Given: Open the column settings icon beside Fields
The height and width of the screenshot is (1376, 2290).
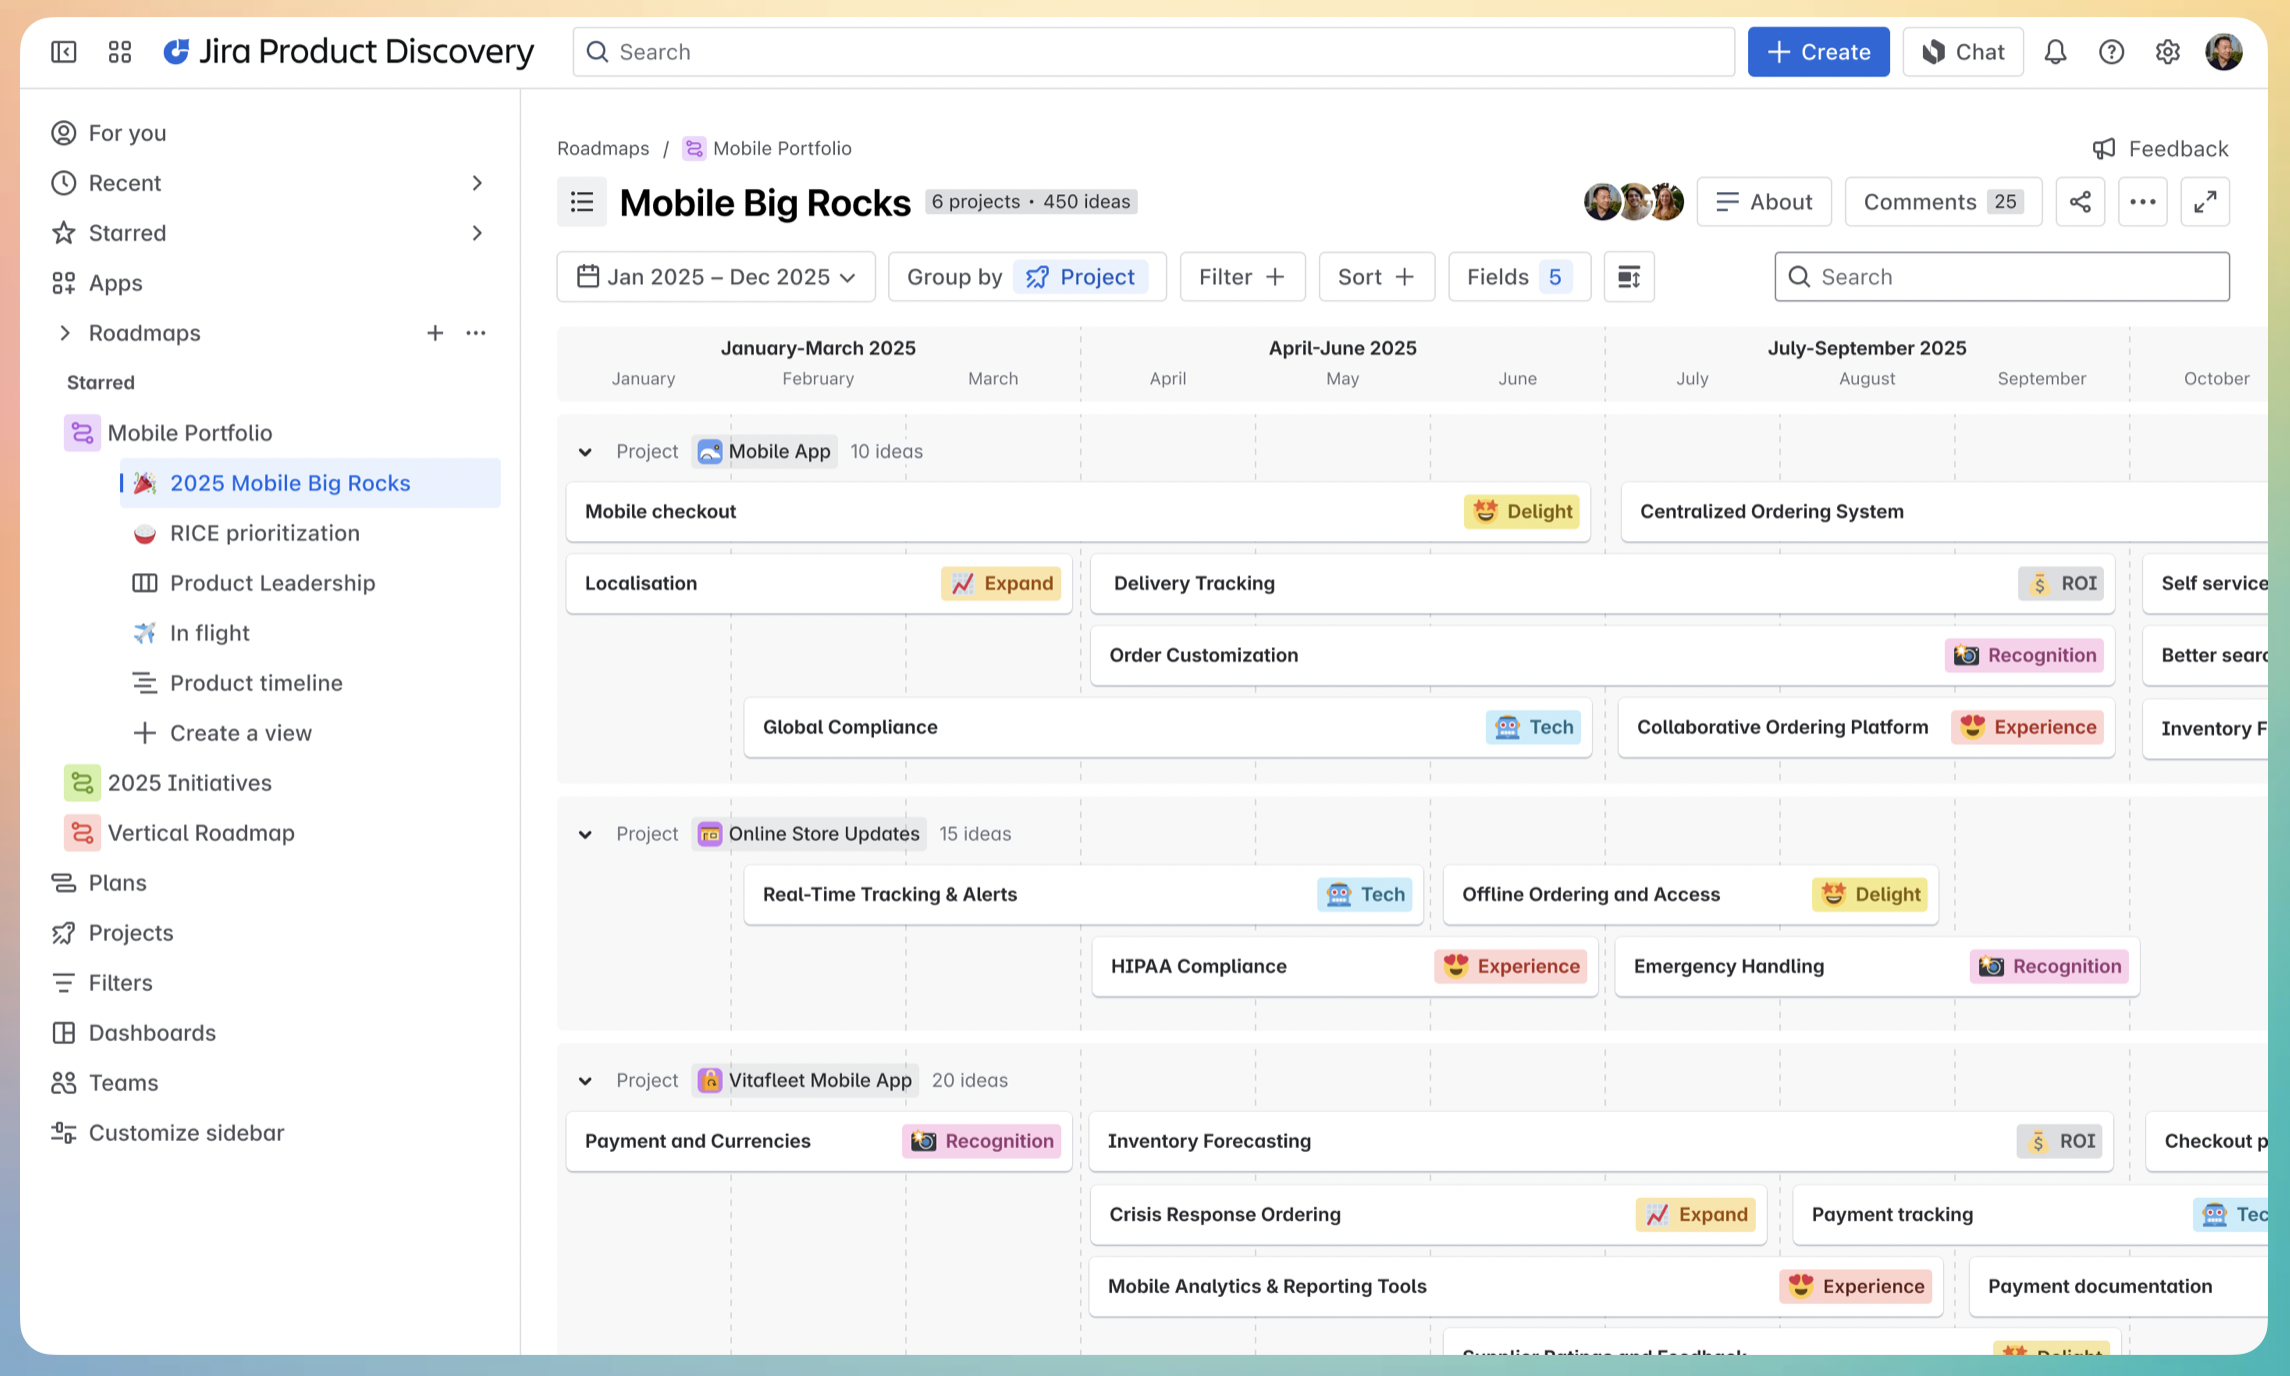Looking at the screenshot, I should point(1629,277).
